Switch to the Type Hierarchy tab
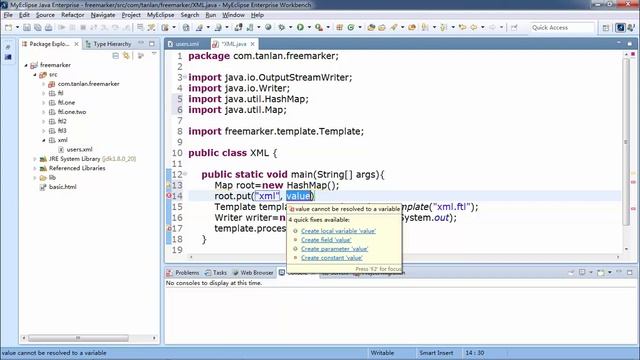This screenshot has width=640, height=360. click(x=109, y=44)
